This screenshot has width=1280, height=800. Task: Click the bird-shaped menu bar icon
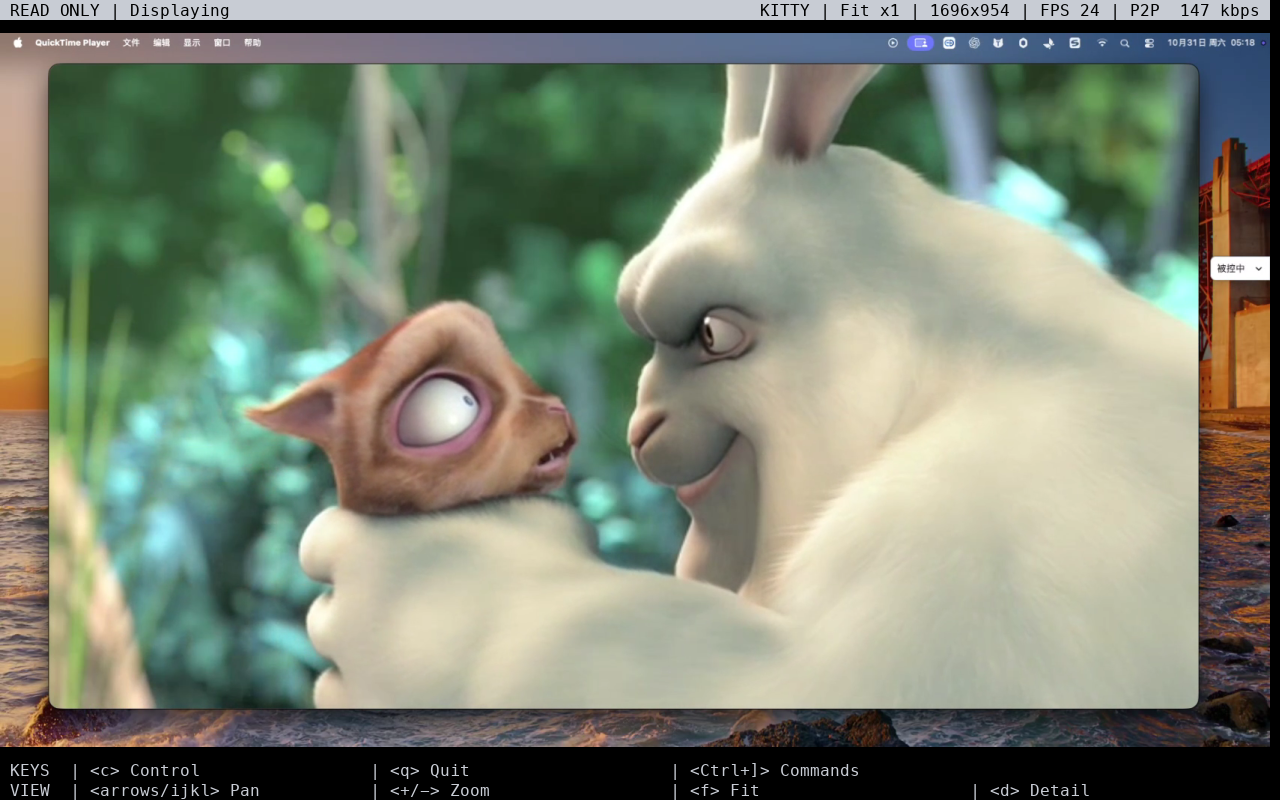tap(1048, 43)
